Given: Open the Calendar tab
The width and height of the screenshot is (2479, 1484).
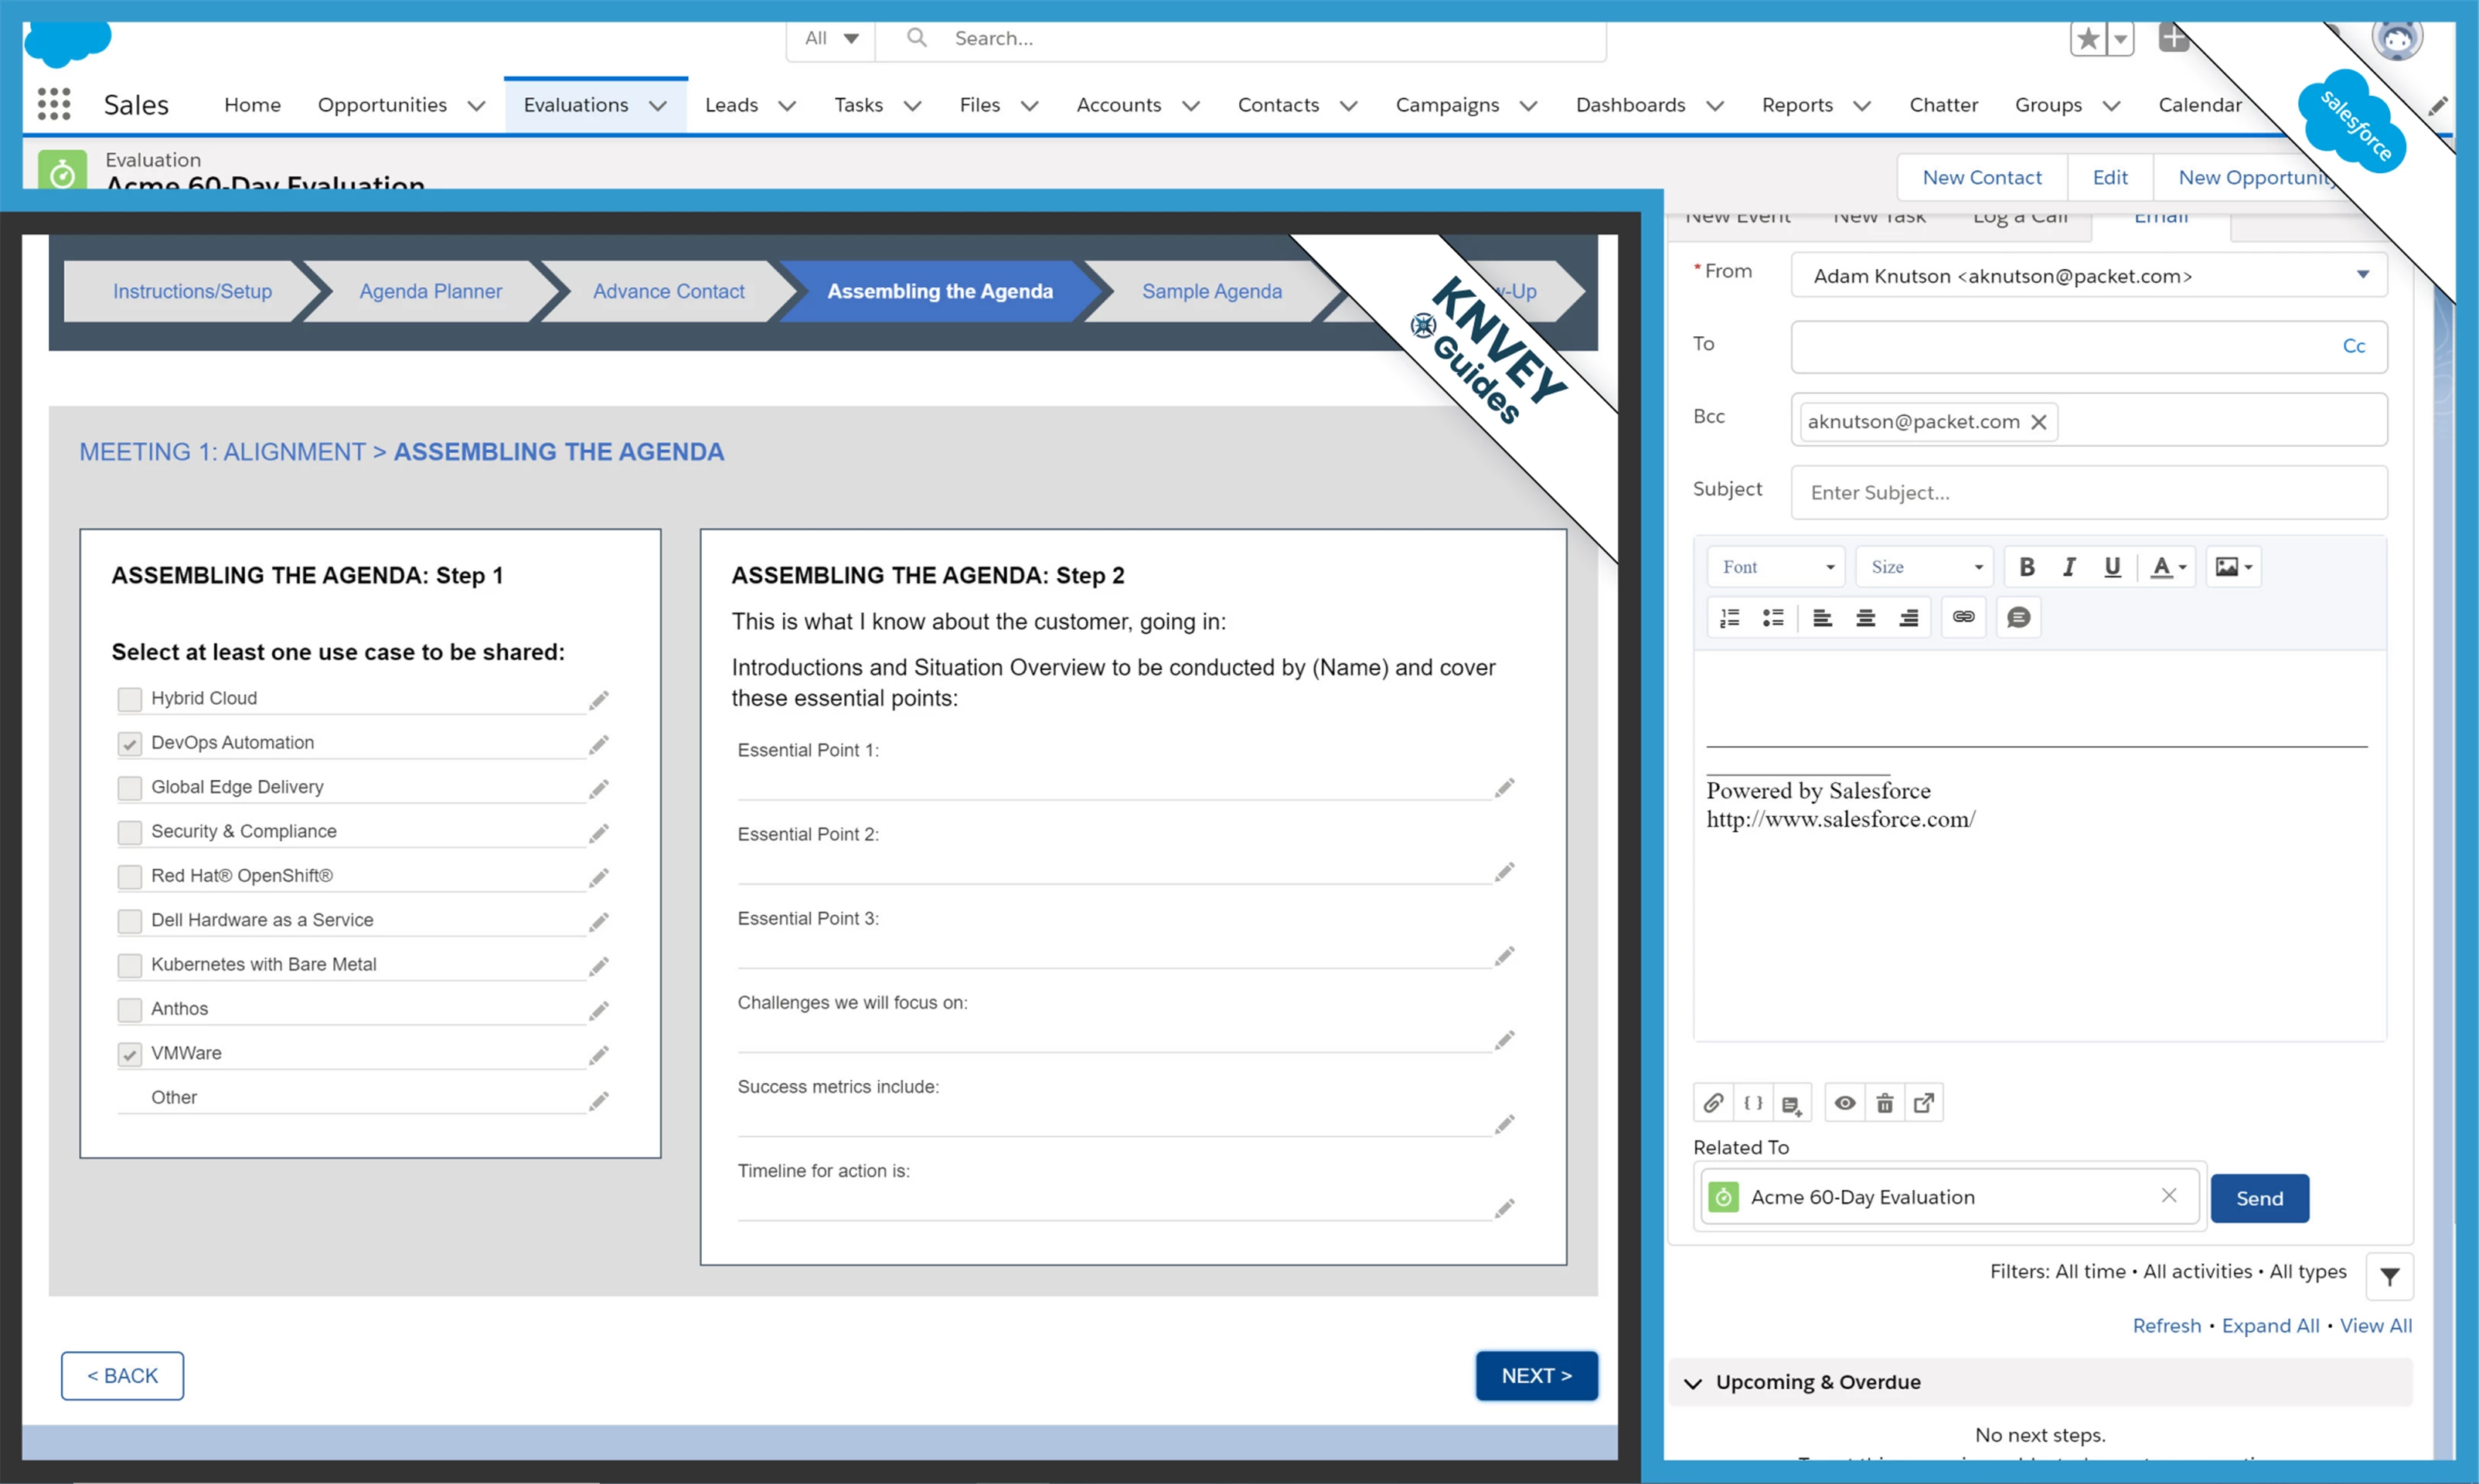Looking at the screenshot, I should tap(2199, 105).
